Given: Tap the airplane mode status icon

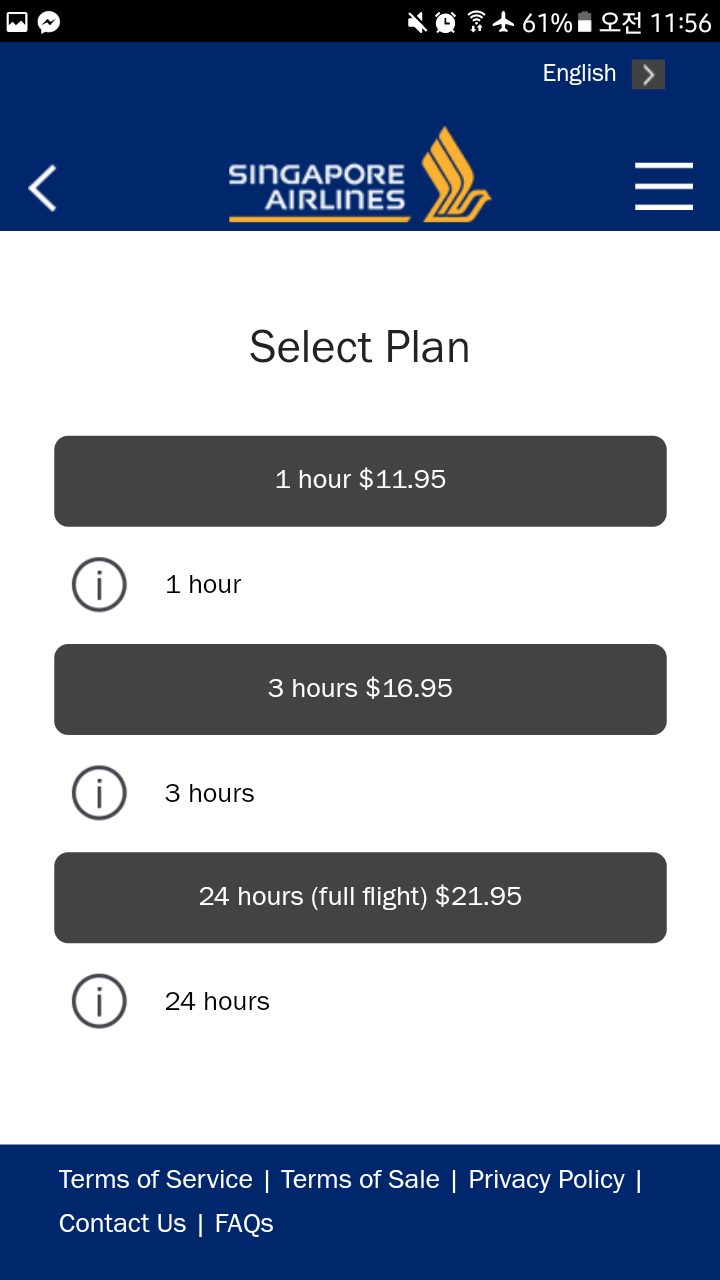Looking at the screenshot, I should [x=504, y=22].
